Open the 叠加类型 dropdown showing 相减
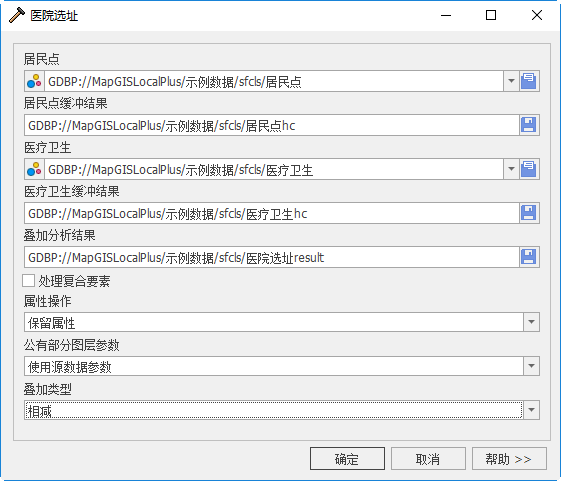The width and height of the screenshot is (561, 481). (282, 410)
